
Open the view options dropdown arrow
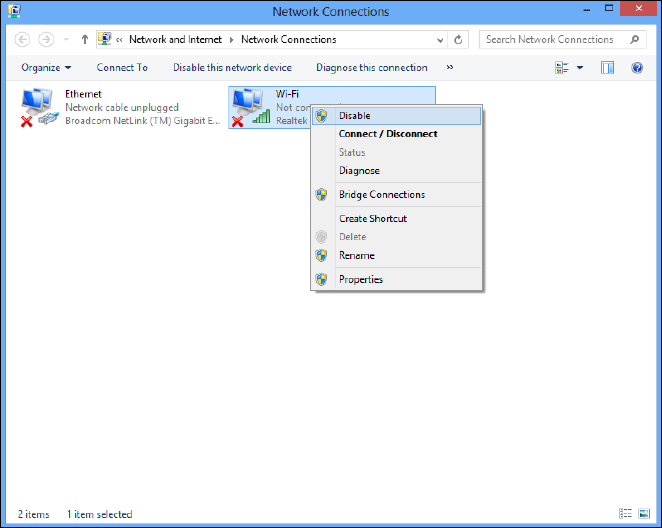click(x=580, y=68)
